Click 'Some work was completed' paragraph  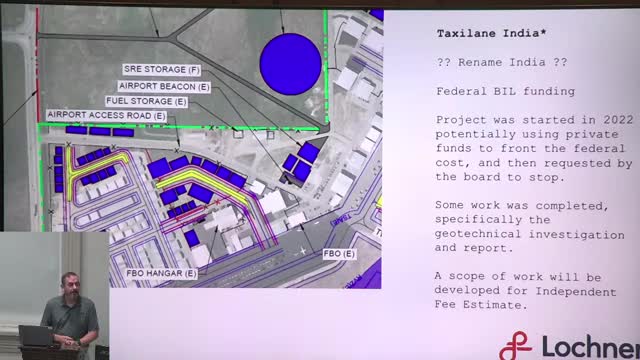point(529,227)
